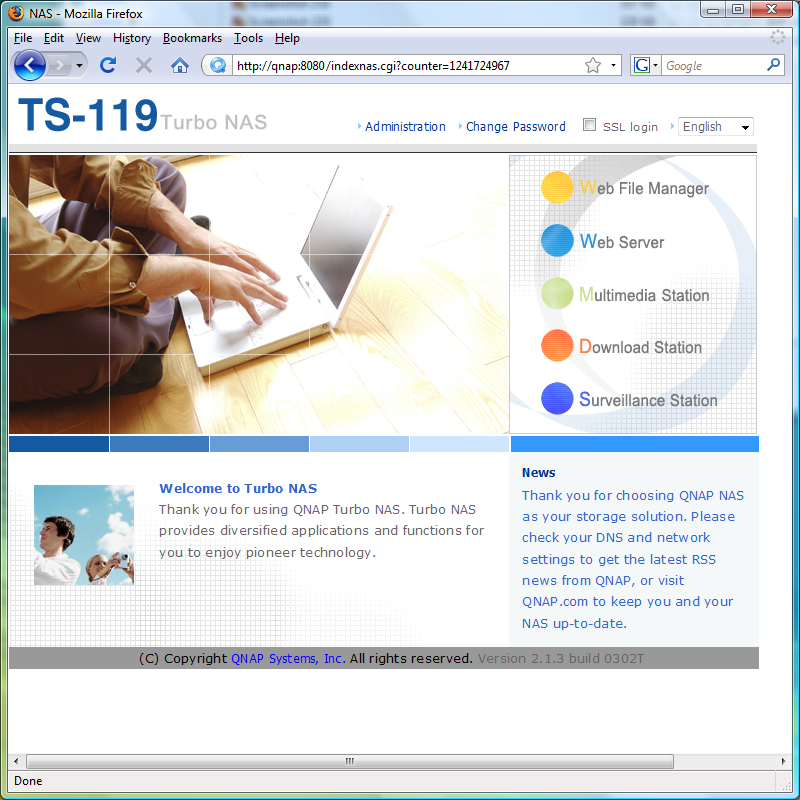Click the Version 2.1.3 build text
The height and width of the screenshot is (800, 800).
561,659
